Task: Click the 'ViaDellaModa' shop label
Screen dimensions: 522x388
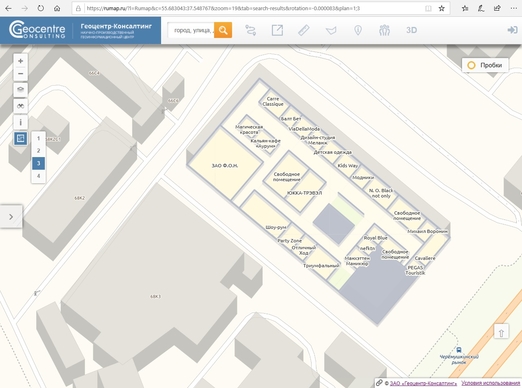Action: tap(304, 129)
